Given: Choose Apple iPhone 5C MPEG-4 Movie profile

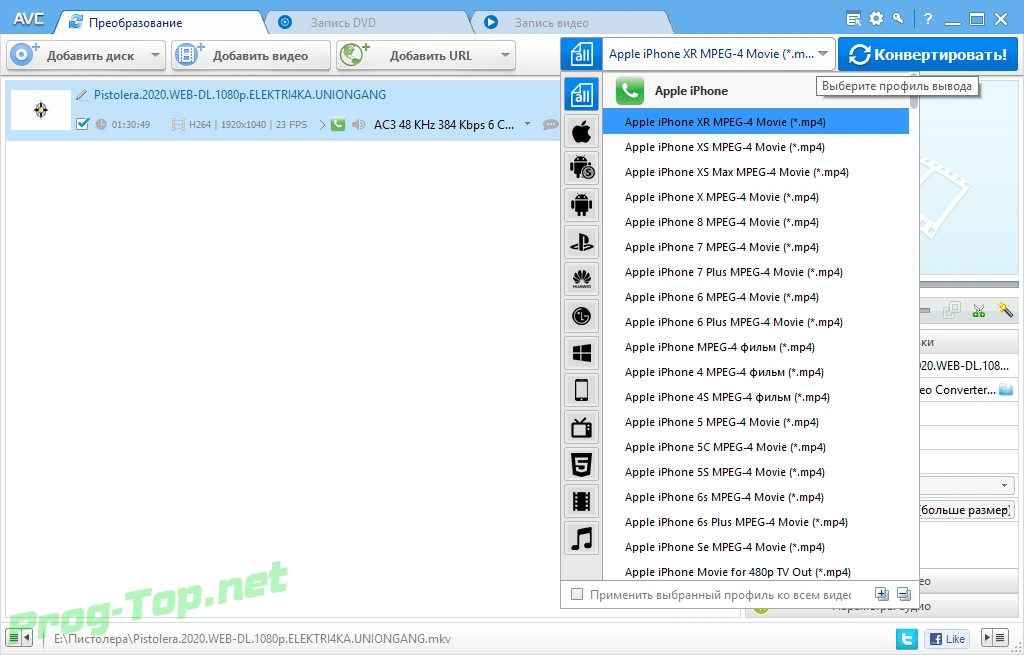Looking at the screenshot, I should [755, 447].
